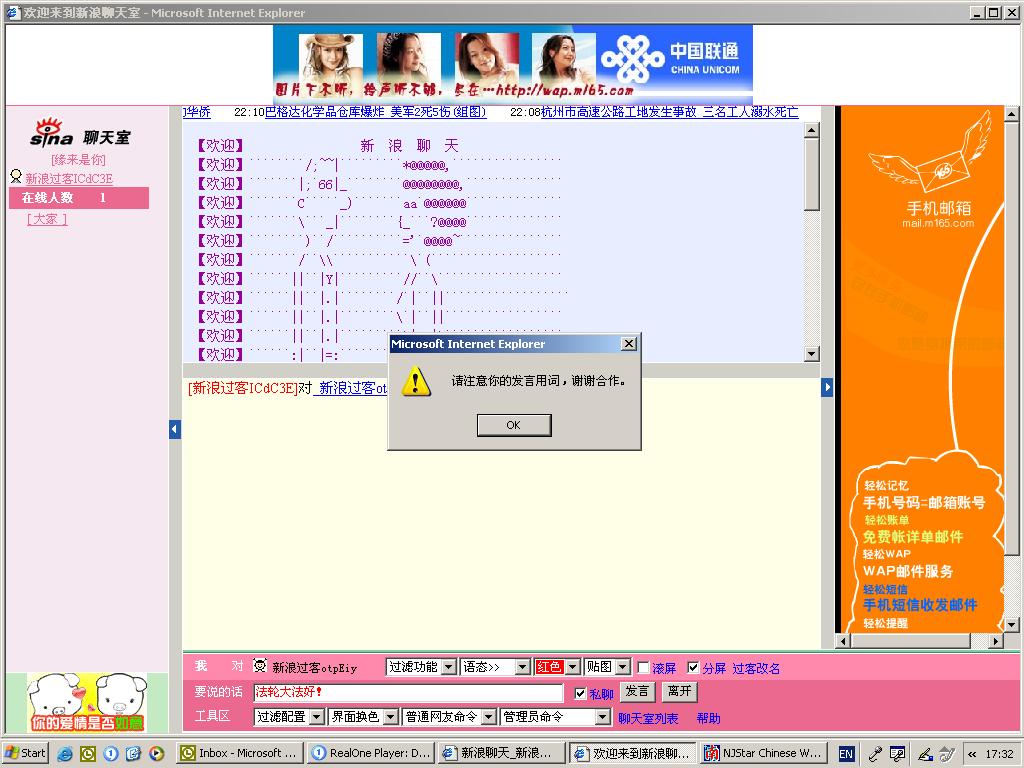Open the 贴图 sticker dropdown
The height and width of the screenshot is (768, 1024).
(x=607, y=667)
